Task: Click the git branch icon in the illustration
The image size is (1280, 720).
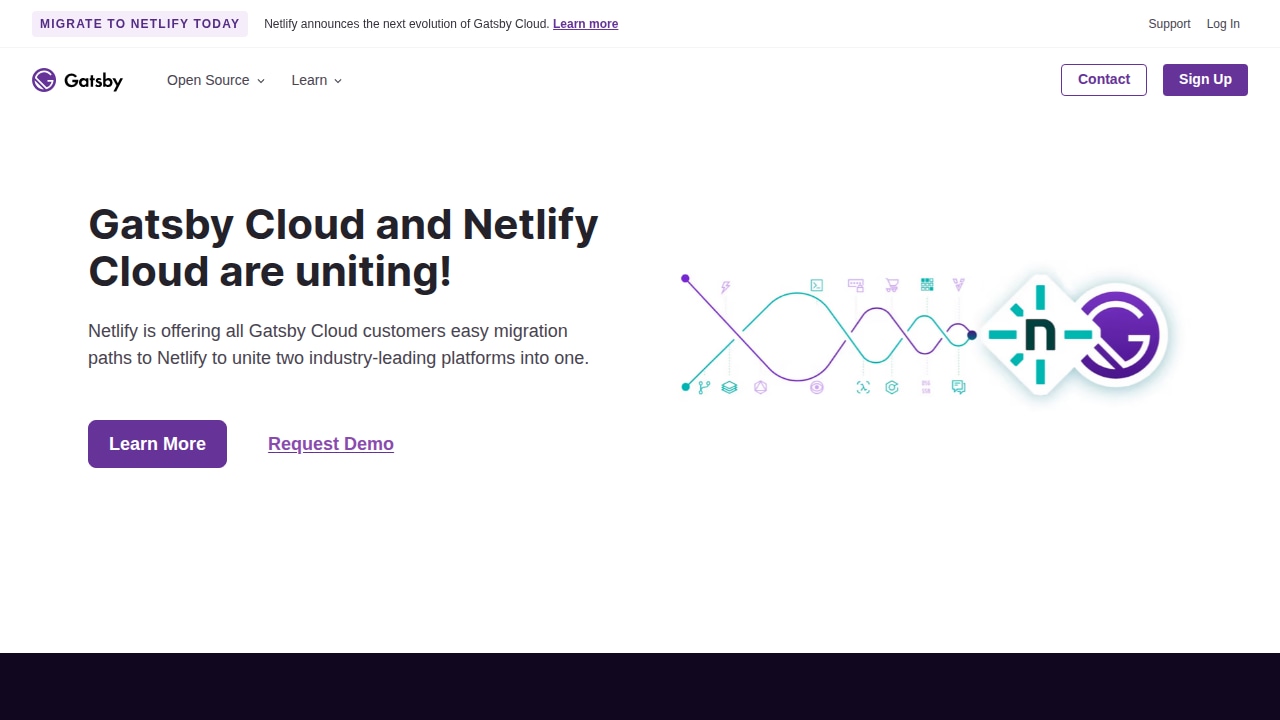Action: point(704,387)
